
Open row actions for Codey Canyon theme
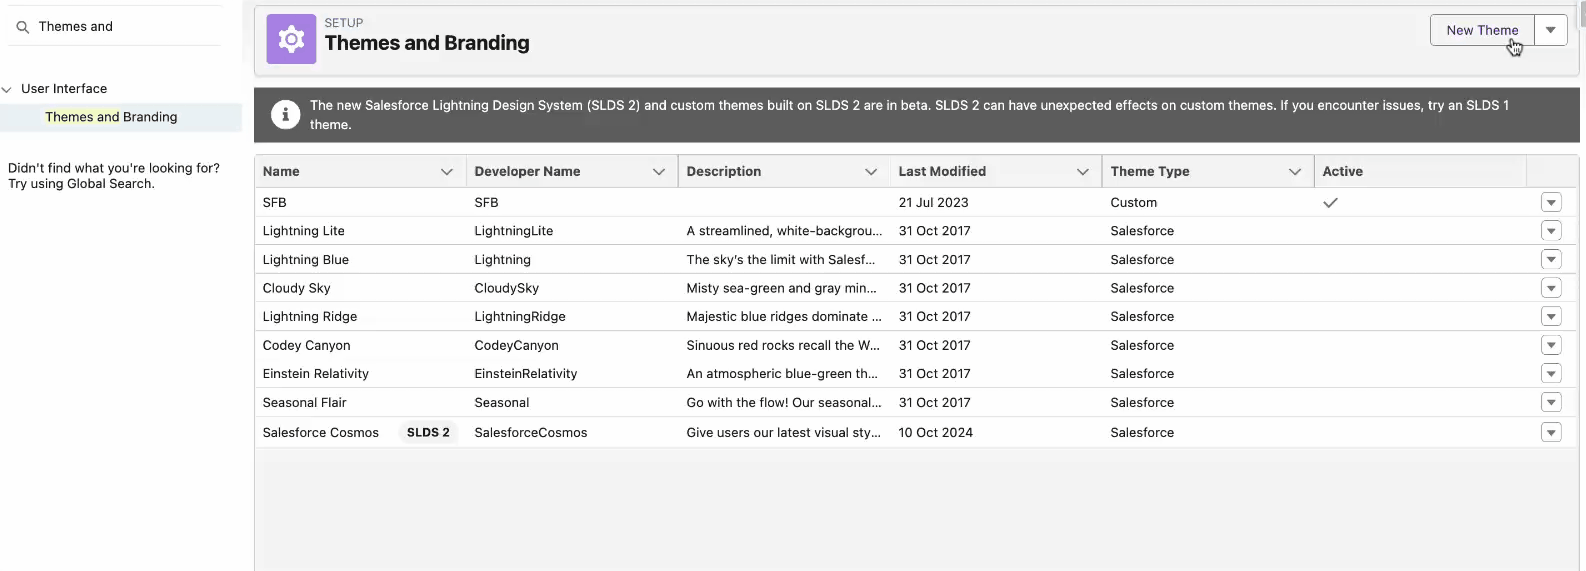tap(1551, 345)
